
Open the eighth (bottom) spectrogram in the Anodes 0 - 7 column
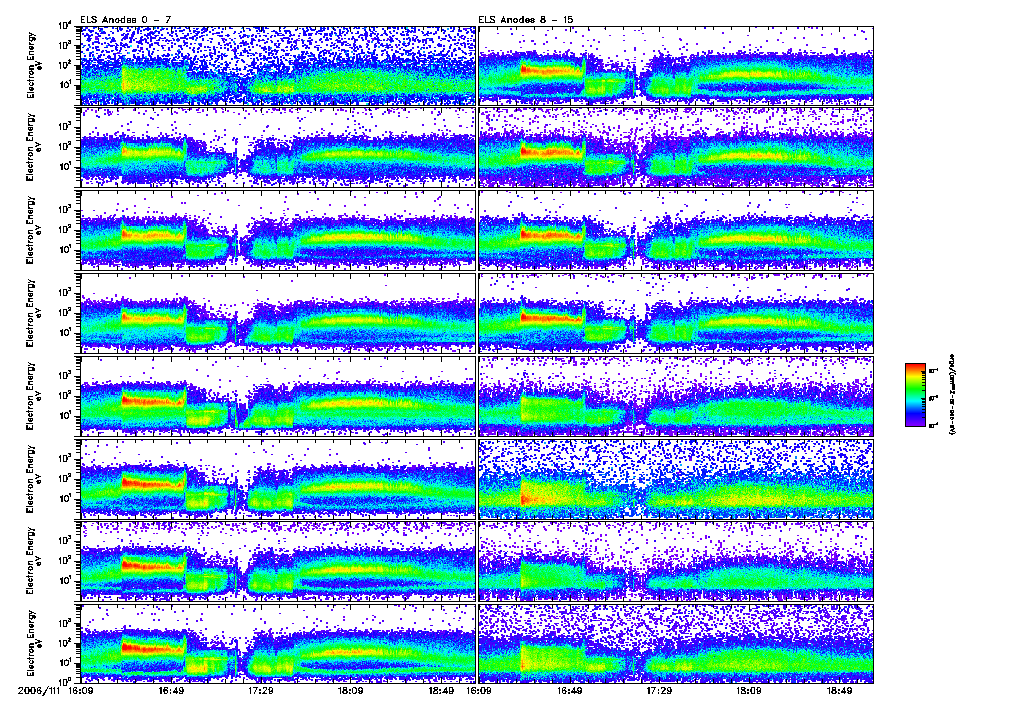[278, 644]
